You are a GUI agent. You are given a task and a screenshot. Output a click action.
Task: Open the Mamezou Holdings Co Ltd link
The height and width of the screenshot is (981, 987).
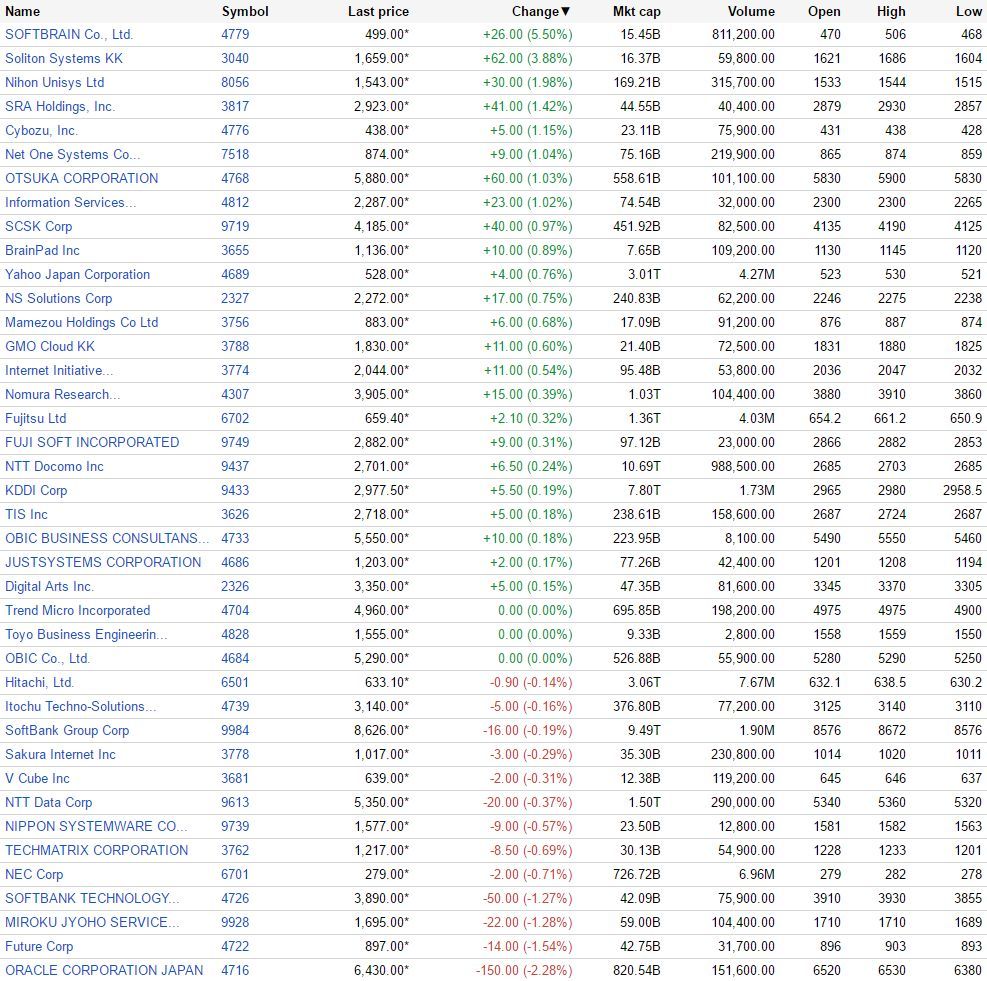click(81, 322)
